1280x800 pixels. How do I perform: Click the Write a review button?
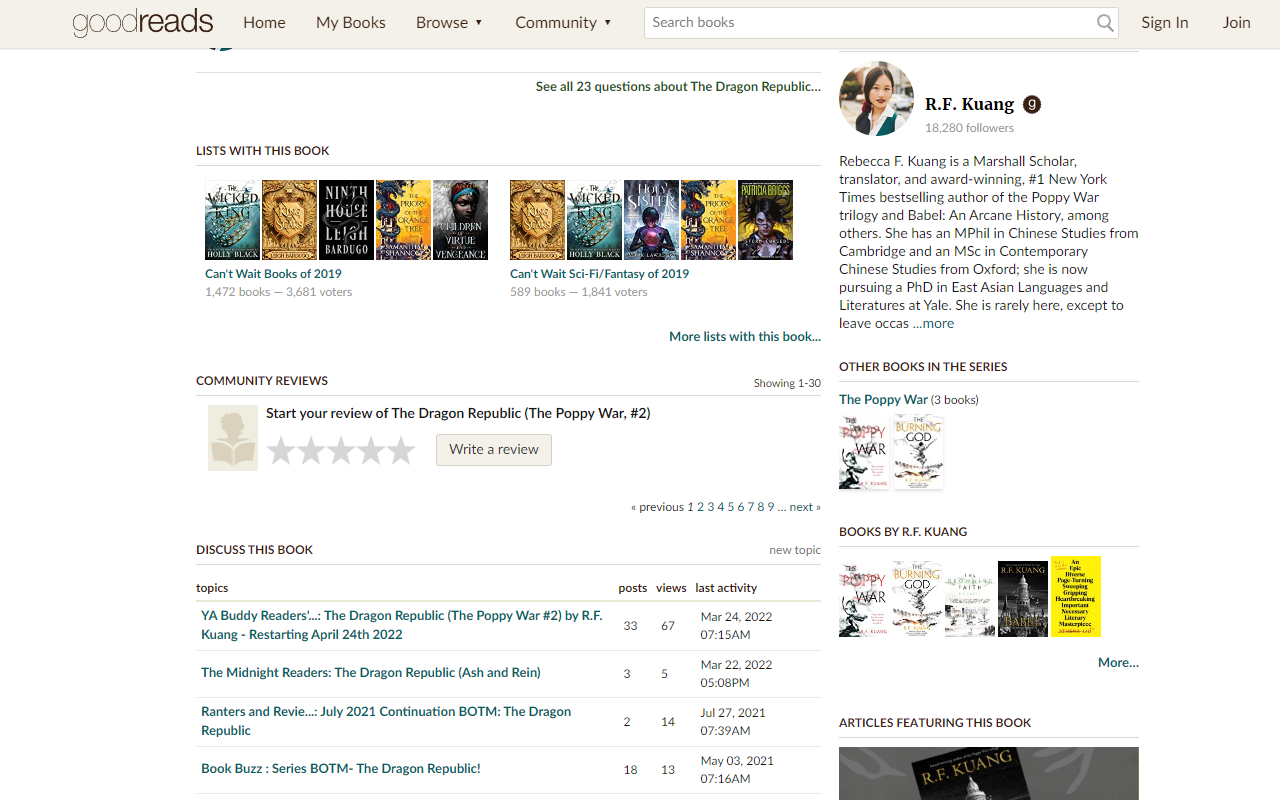click(493, 450)
